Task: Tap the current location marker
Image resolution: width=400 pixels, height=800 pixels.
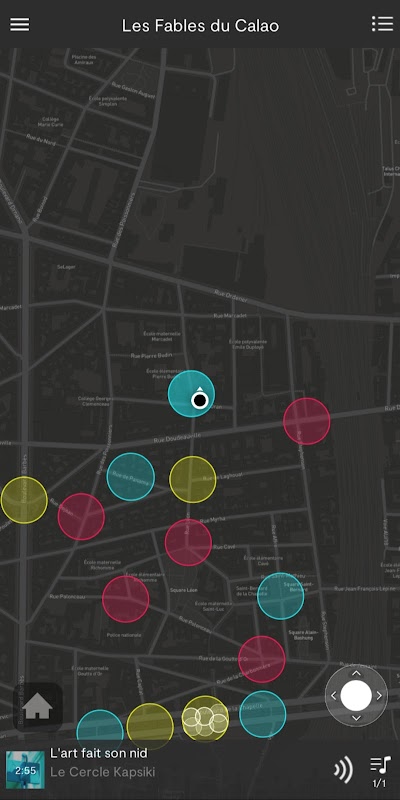Action: point(199,400)
